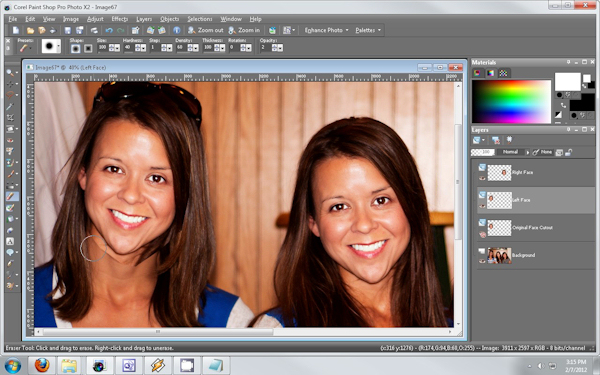Select the Text tool
The height and width of the screenshot is (375, 600).
point(10,241)
